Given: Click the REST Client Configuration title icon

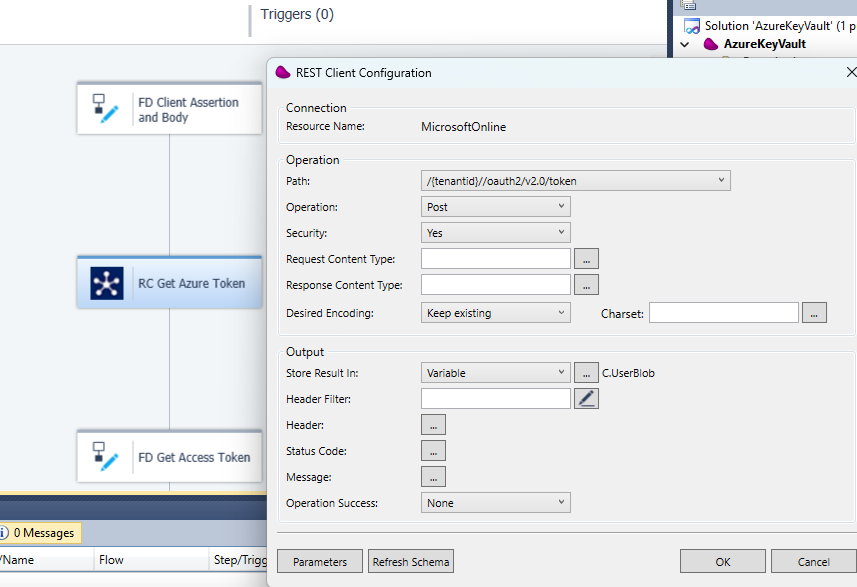Looking at the screenshot, I should tap(282, 73).
